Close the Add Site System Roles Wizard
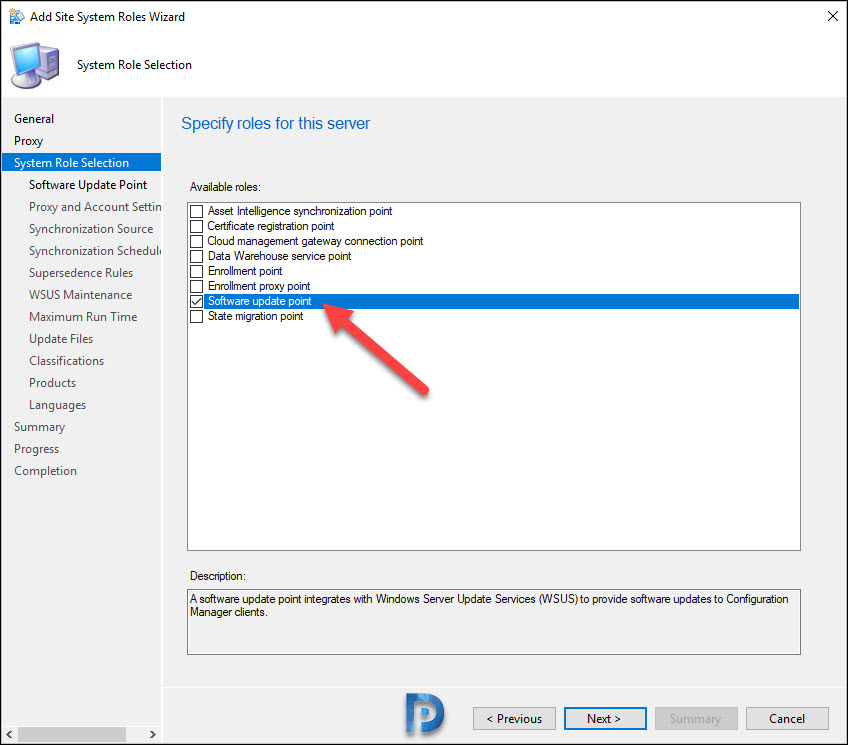Screen dimensions: 848x745 (832, 16)
